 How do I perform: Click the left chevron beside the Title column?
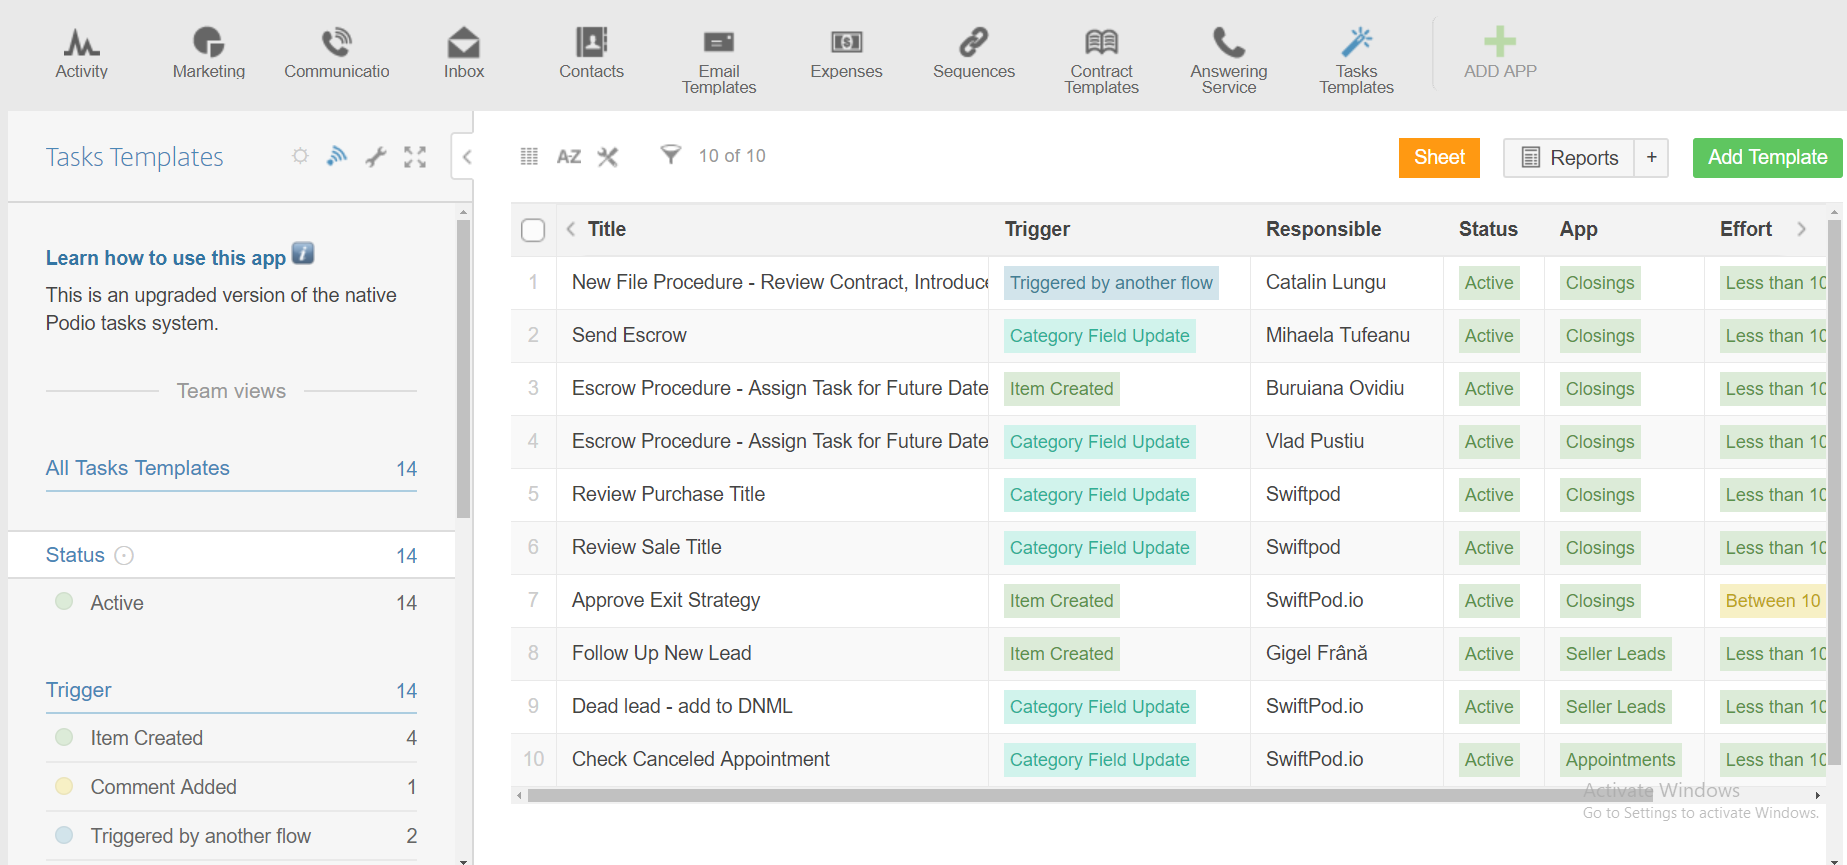[570, 229]
